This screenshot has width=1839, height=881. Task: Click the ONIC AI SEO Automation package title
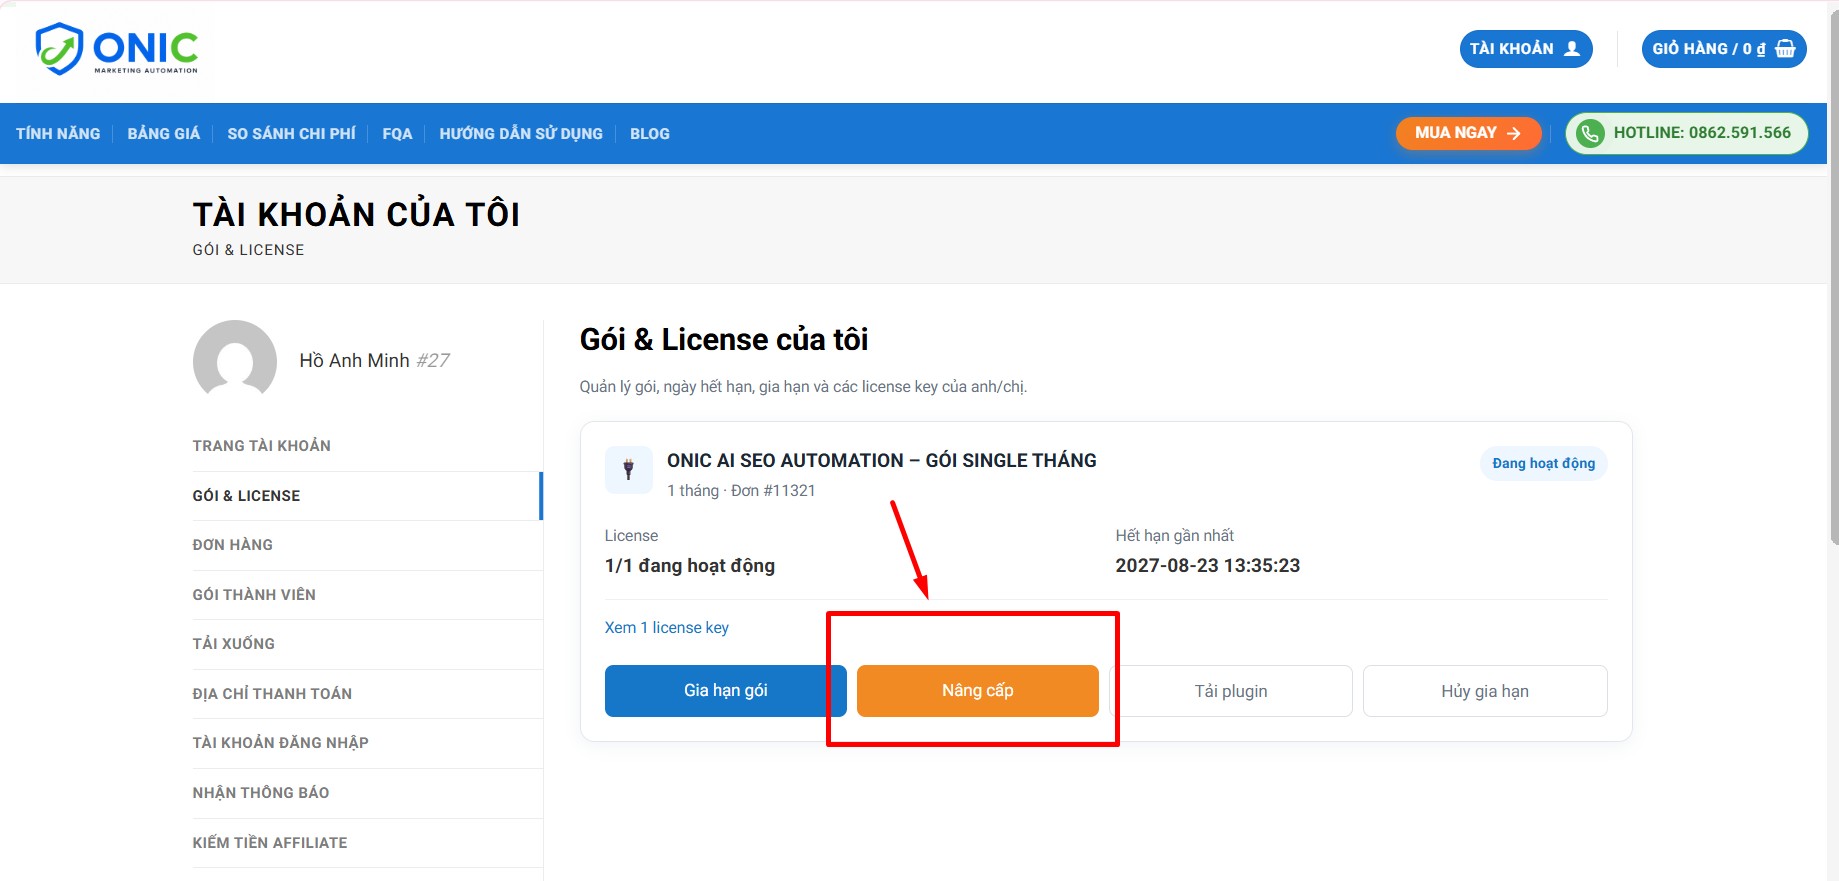[x=882, y=461]
